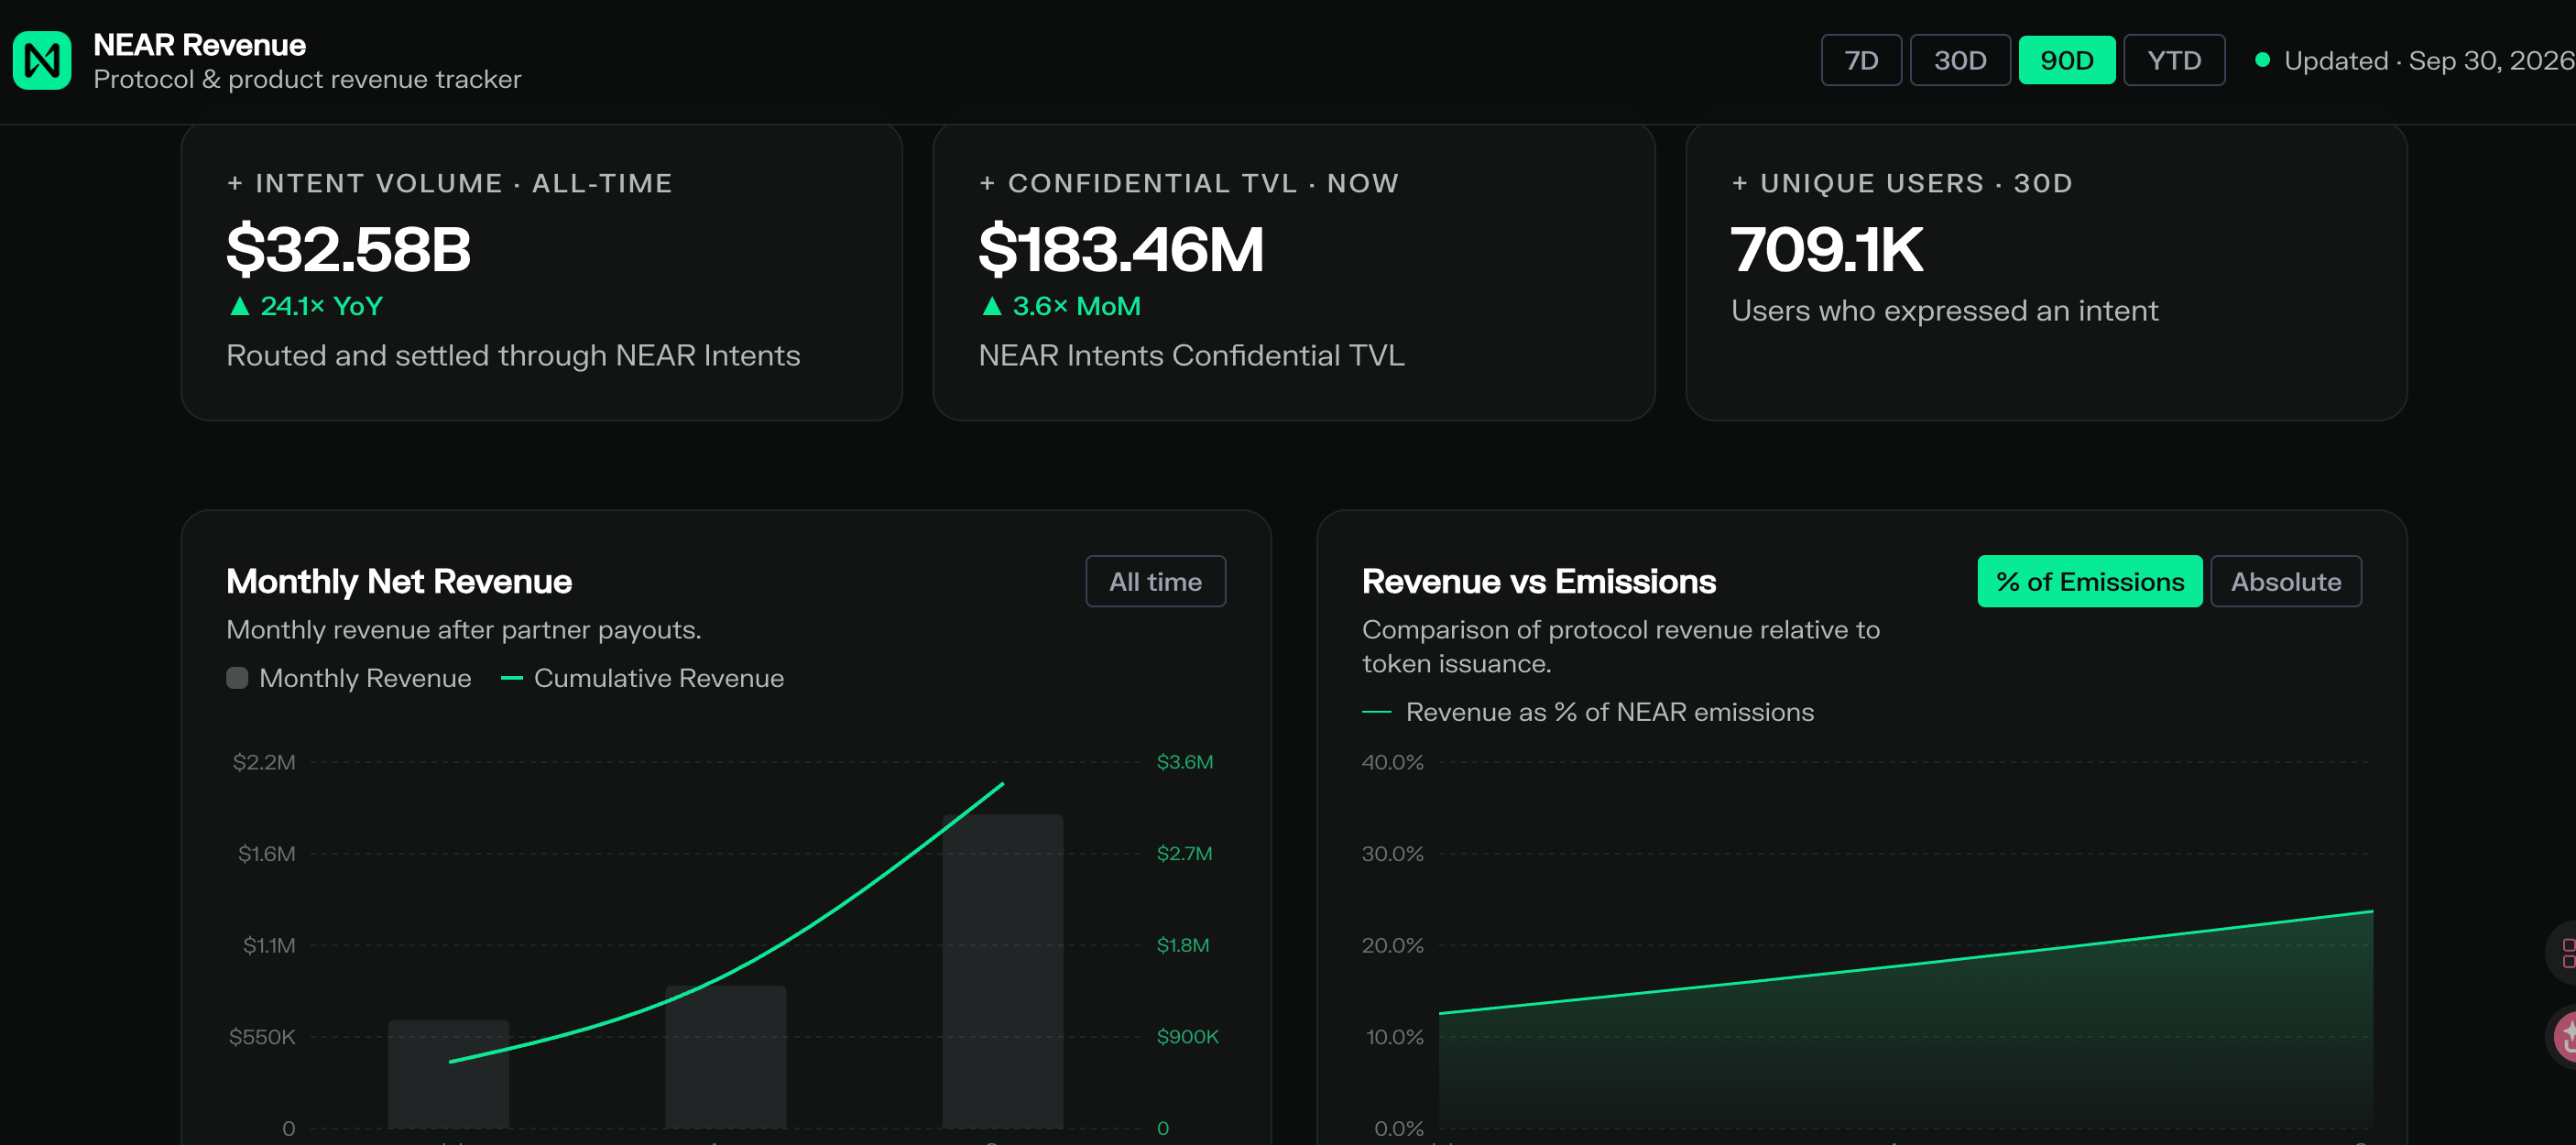Click the NEAR Revenue title
The image size is (2576, 1145).
pyautogui.click(x=199, y=45)
